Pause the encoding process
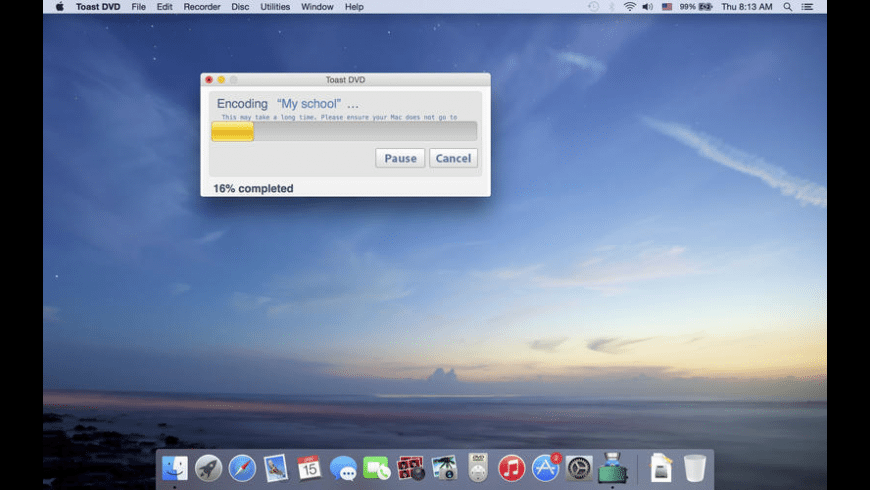870x490 pixels. click(400, 158)
